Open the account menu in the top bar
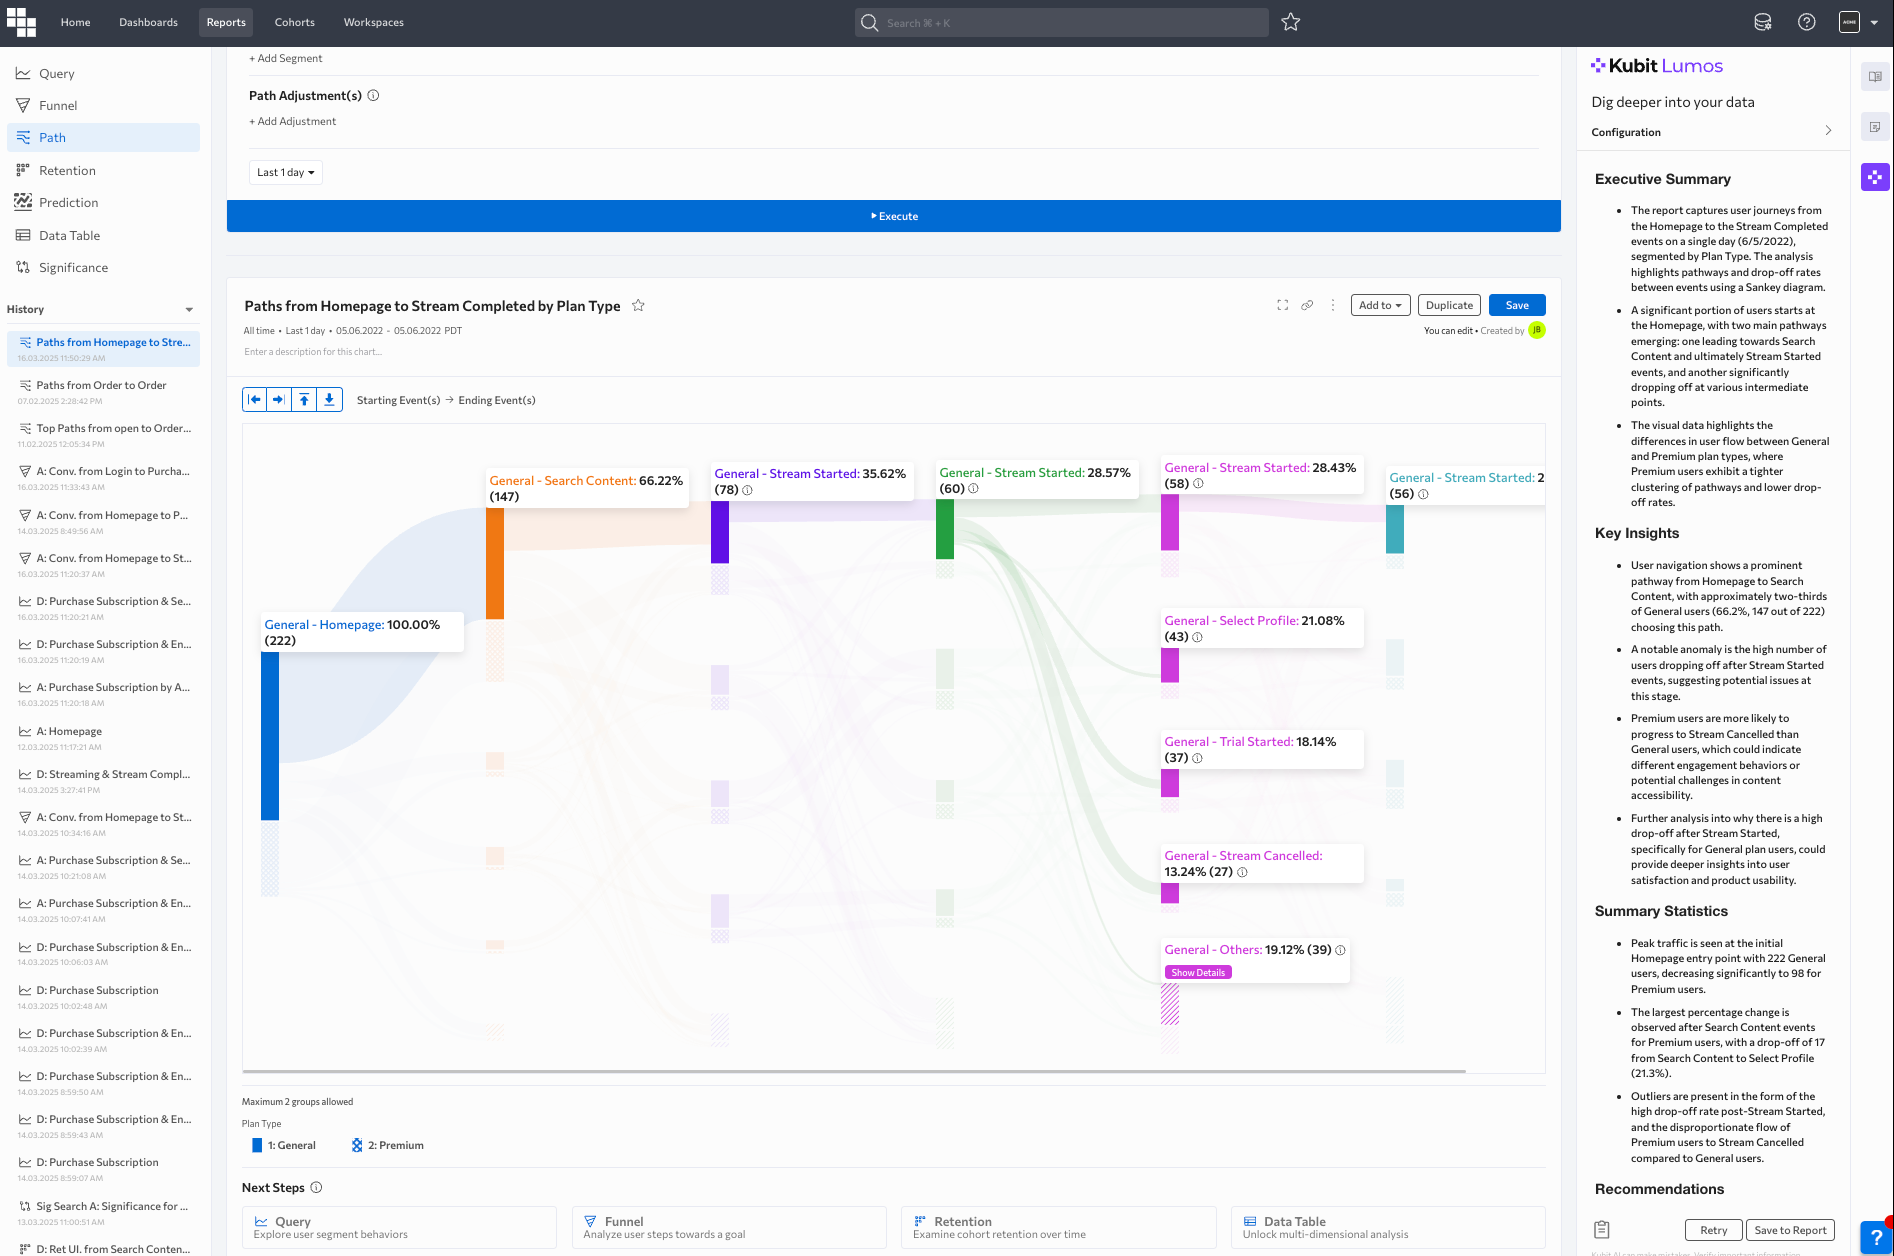Image resolution: width=1894 pixels, height=1256 pixels. pos(1858,22)
